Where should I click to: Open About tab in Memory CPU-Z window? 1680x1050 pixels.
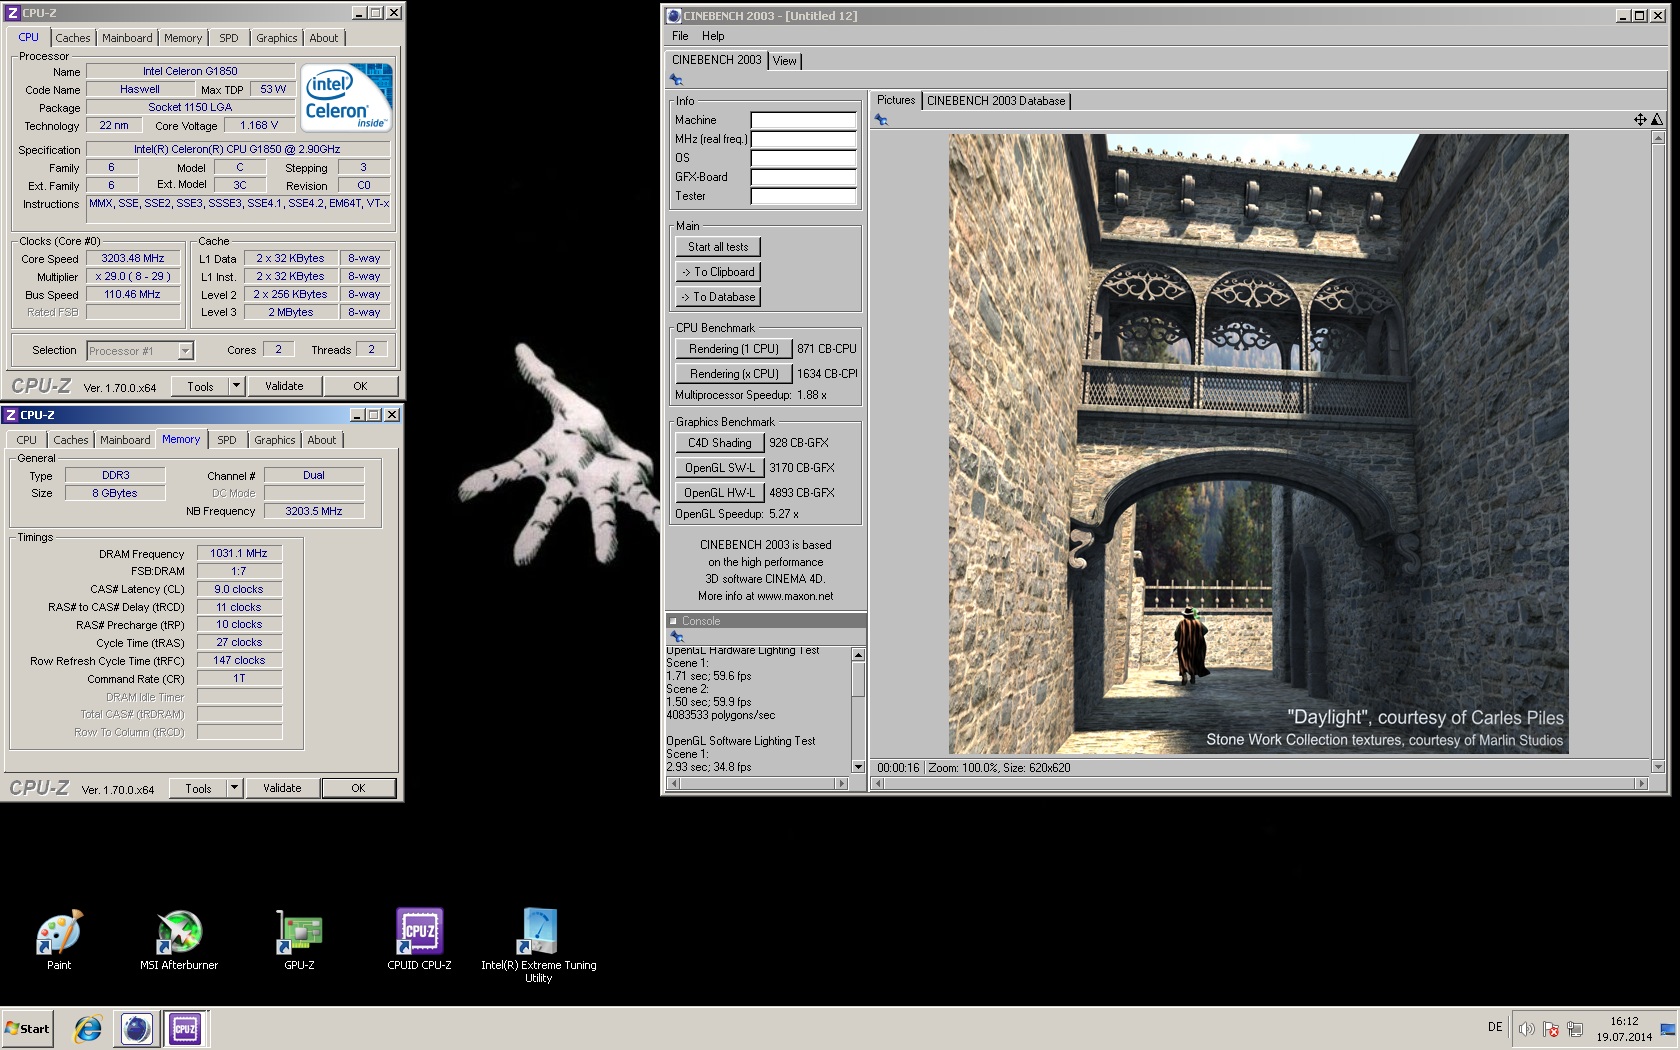(322, 440)
